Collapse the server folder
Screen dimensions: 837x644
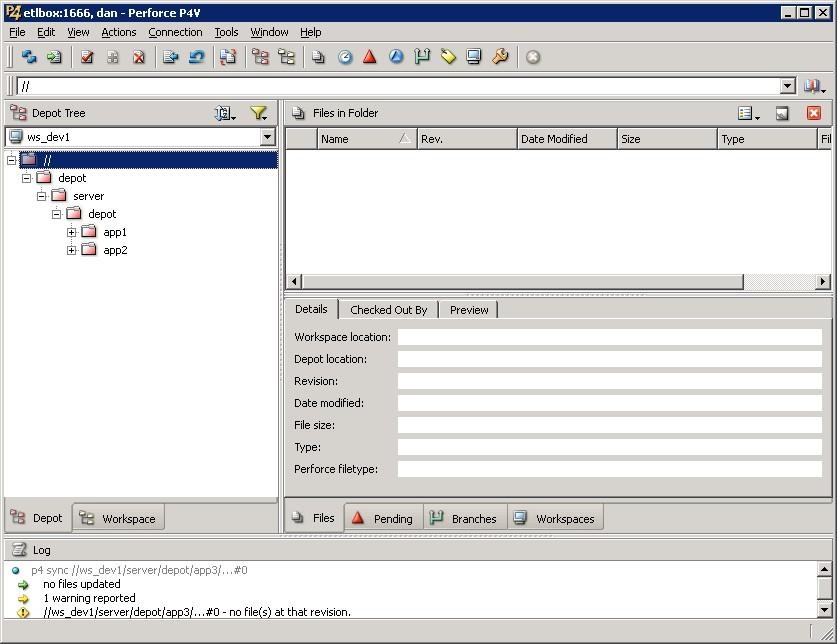pyautogui.click(x=42, y=196)
